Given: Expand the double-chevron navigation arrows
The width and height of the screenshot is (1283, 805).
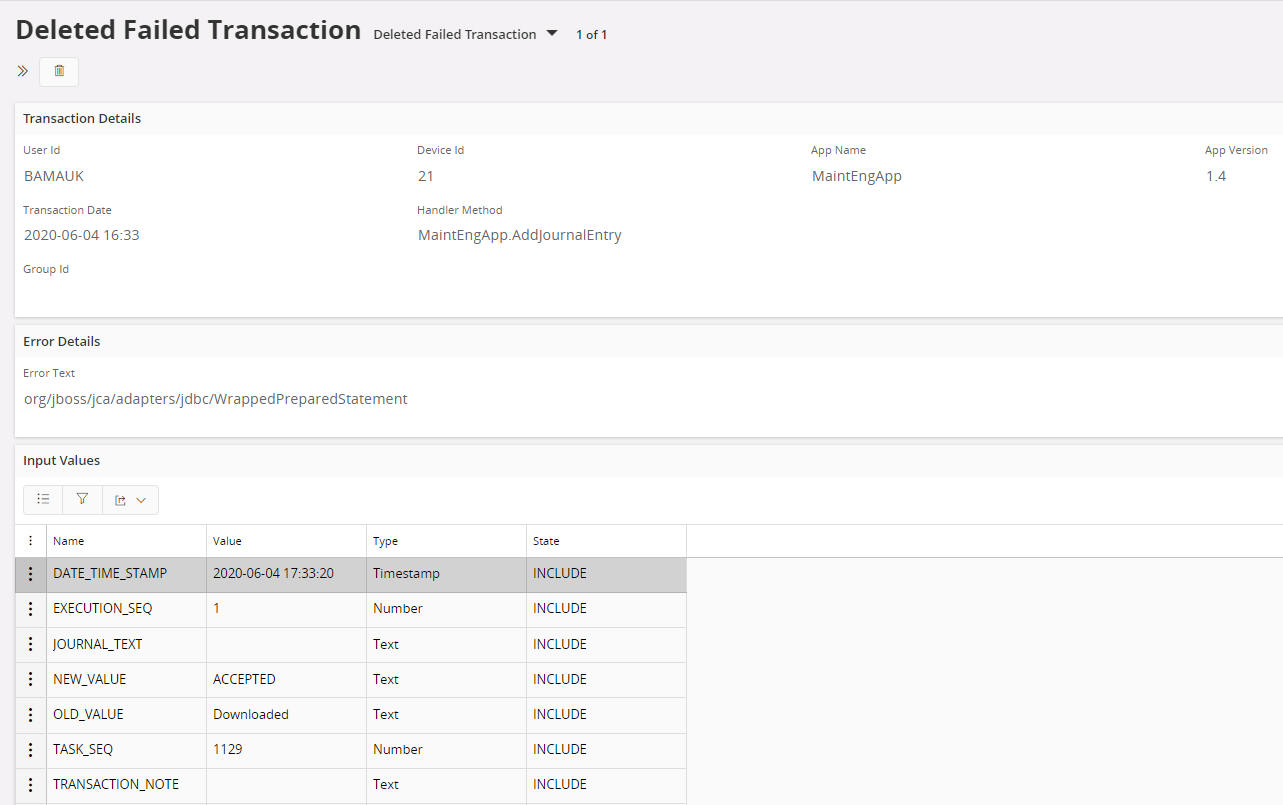Looking at the screenshot, I should [x=23, y=71].
